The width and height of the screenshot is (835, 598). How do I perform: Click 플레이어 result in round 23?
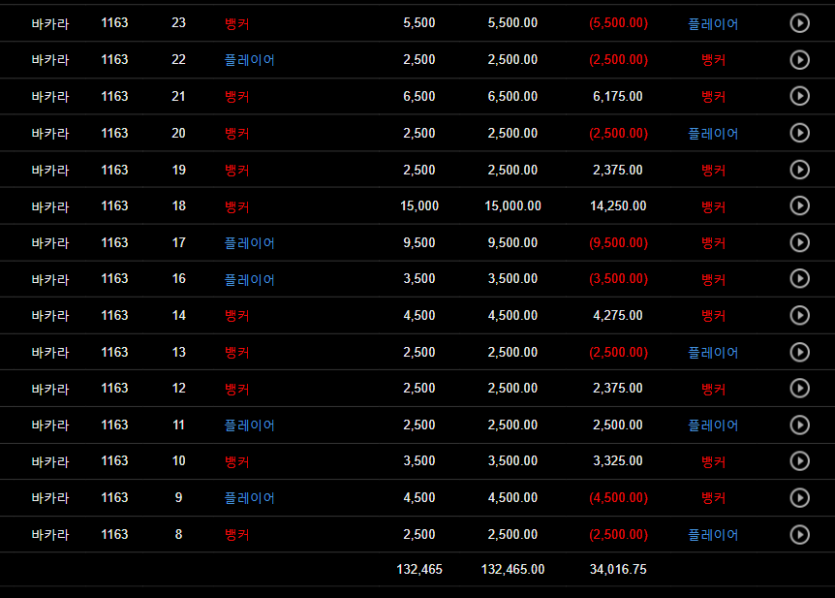click(x=713, y=23)
